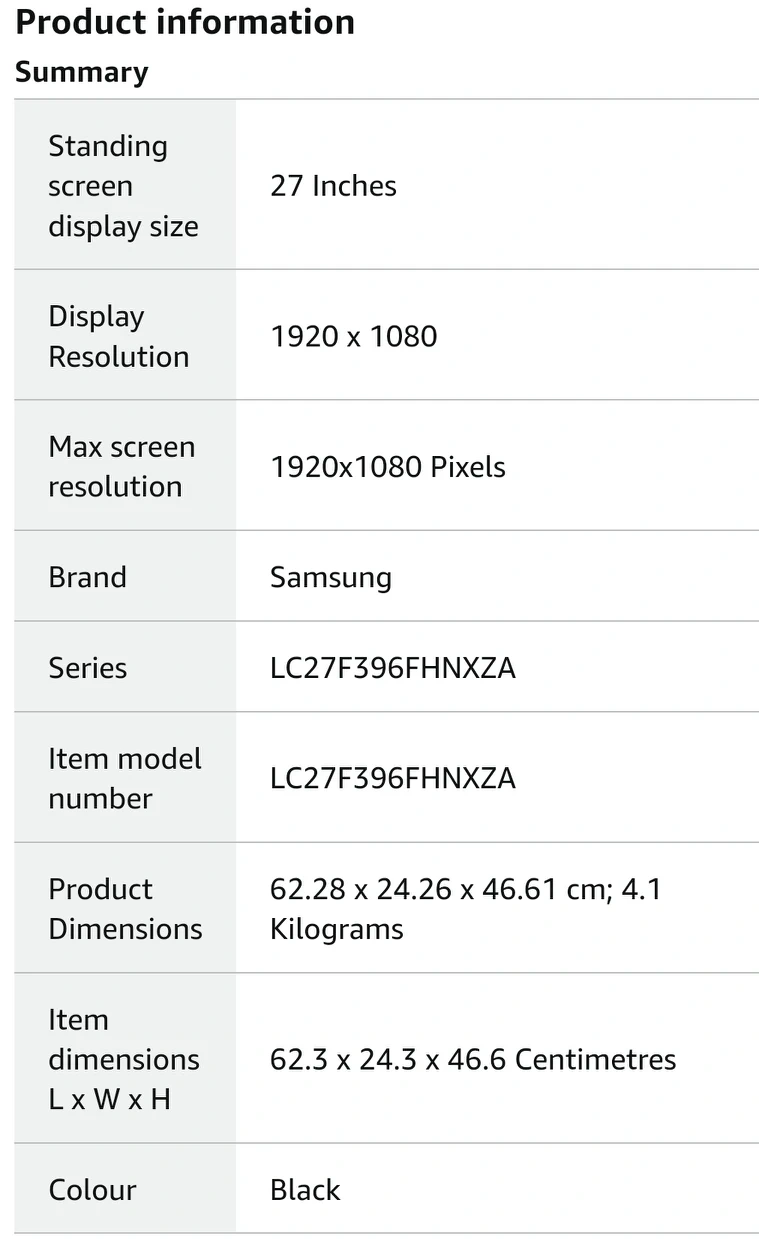Viewport: 759px width, 1239px height.
Task: Click the Colour row label
Action: coord(92,1190)
